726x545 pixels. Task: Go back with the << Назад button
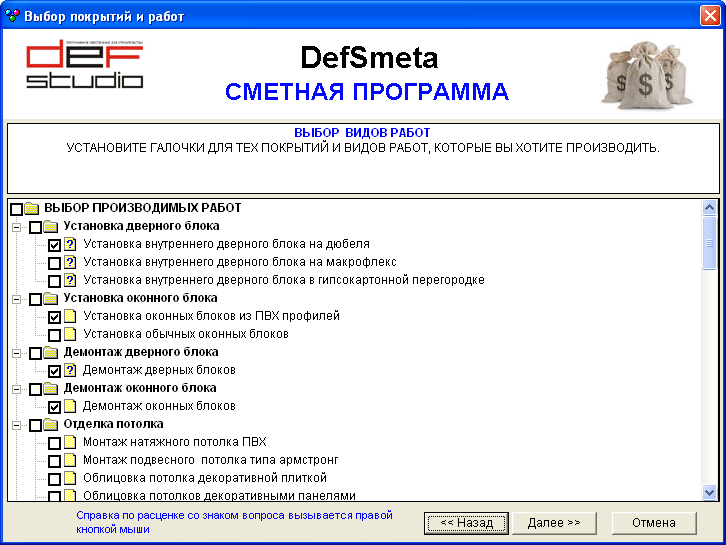(466, 523)
